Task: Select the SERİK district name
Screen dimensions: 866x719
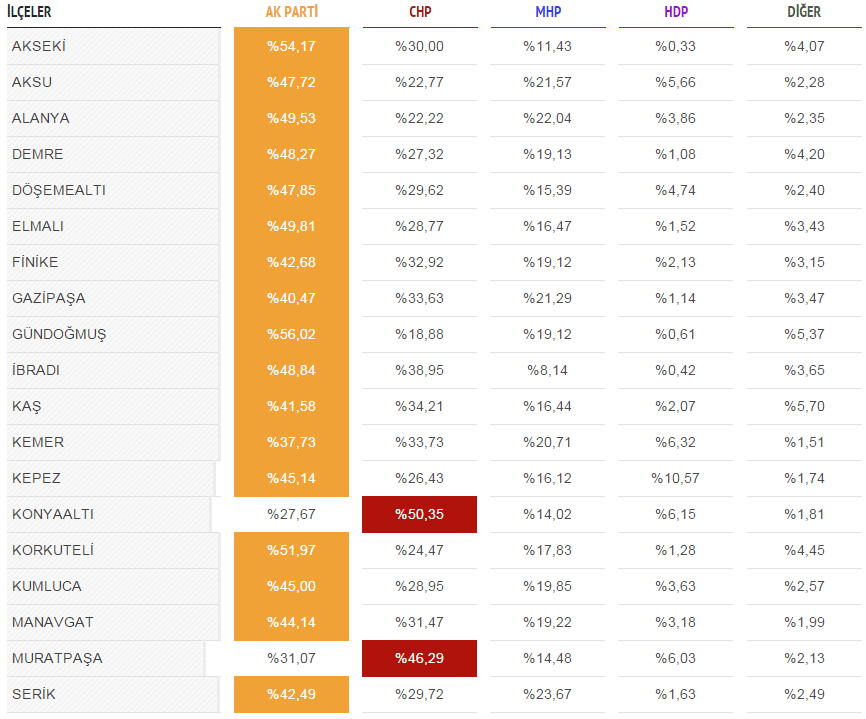Action: pyautogui.click(x=34, y=694)
